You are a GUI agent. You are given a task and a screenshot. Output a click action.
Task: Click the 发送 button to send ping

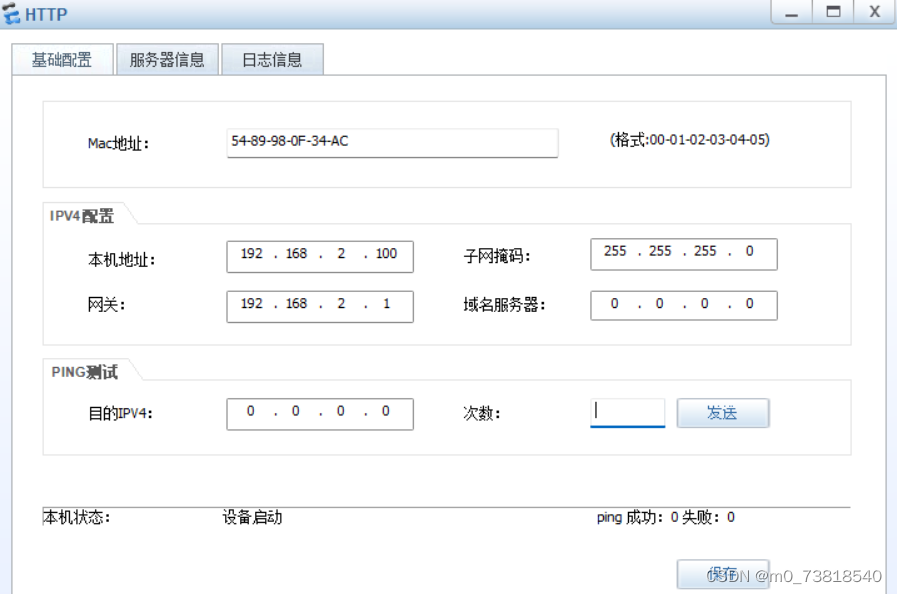point(722,412)
